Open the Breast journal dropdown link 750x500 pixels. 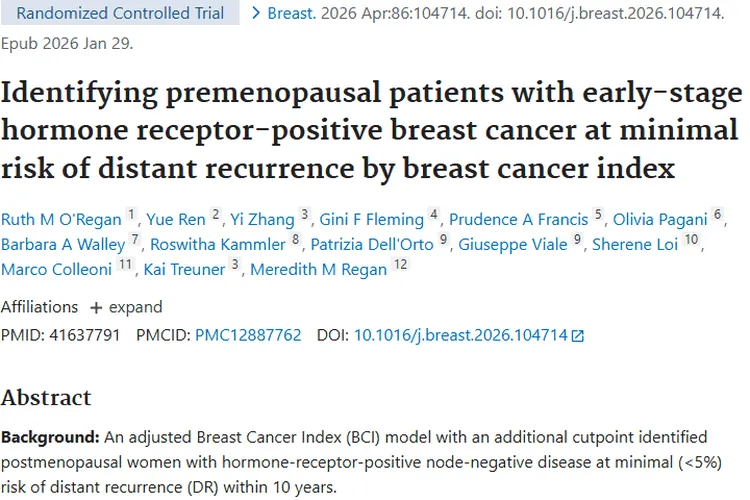(x=291, y=14)
